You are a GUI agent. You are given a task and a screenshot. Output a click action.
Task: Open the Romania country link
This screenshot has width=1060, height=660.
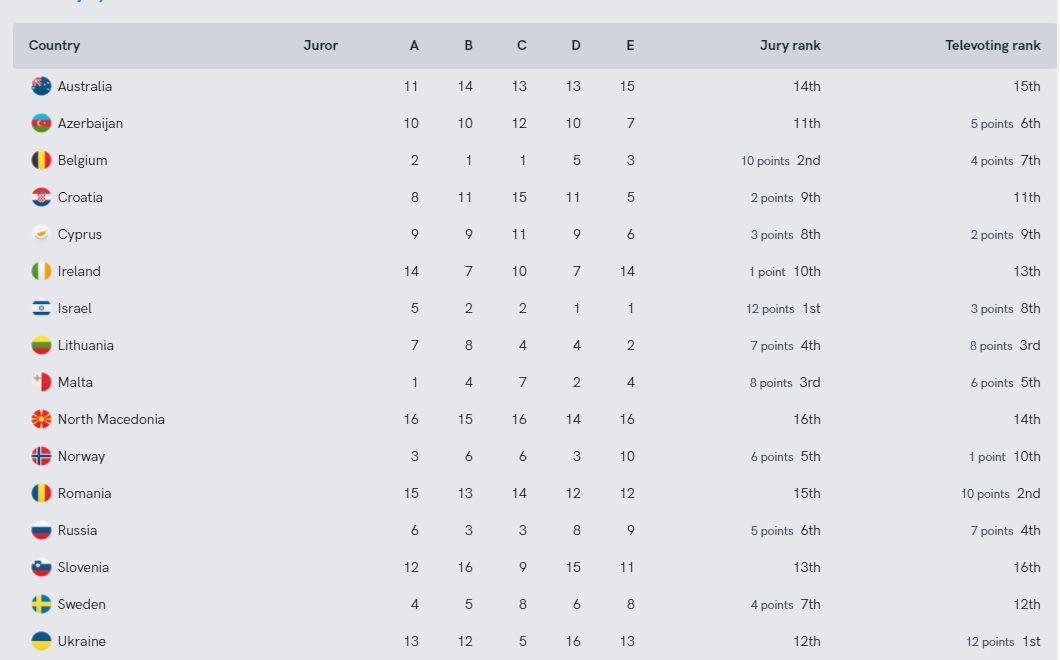tap(85, 493)
